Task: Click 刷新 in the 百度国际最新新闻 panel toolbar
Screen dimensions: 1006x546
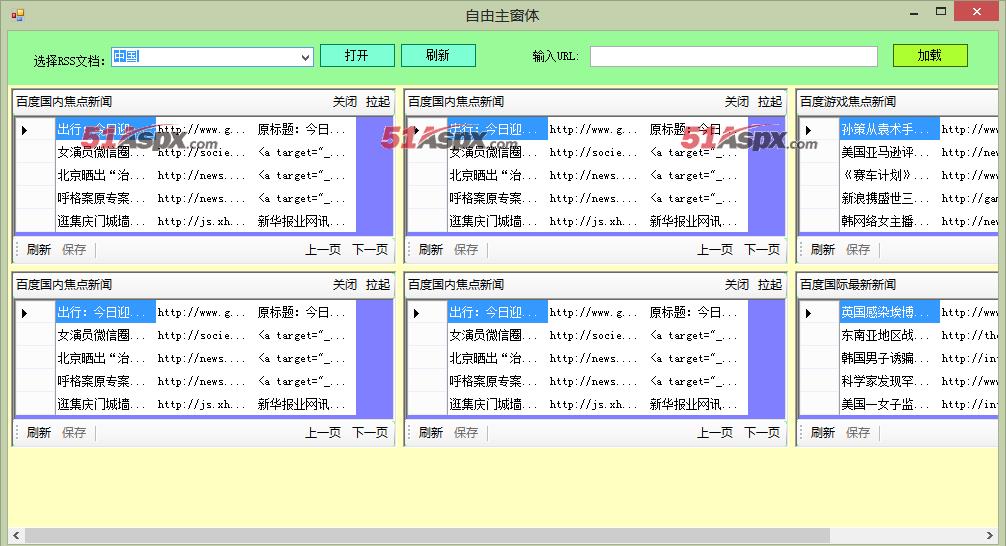Action: 823,432
